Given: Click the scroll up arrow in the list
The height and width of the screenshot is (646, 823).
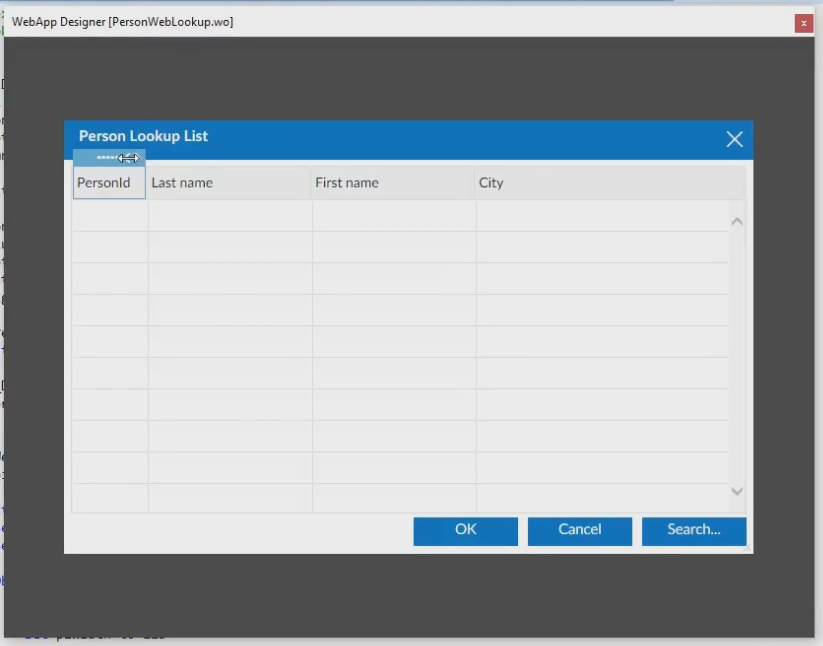Looking at the screenshot, I should [x=737, y=221].
